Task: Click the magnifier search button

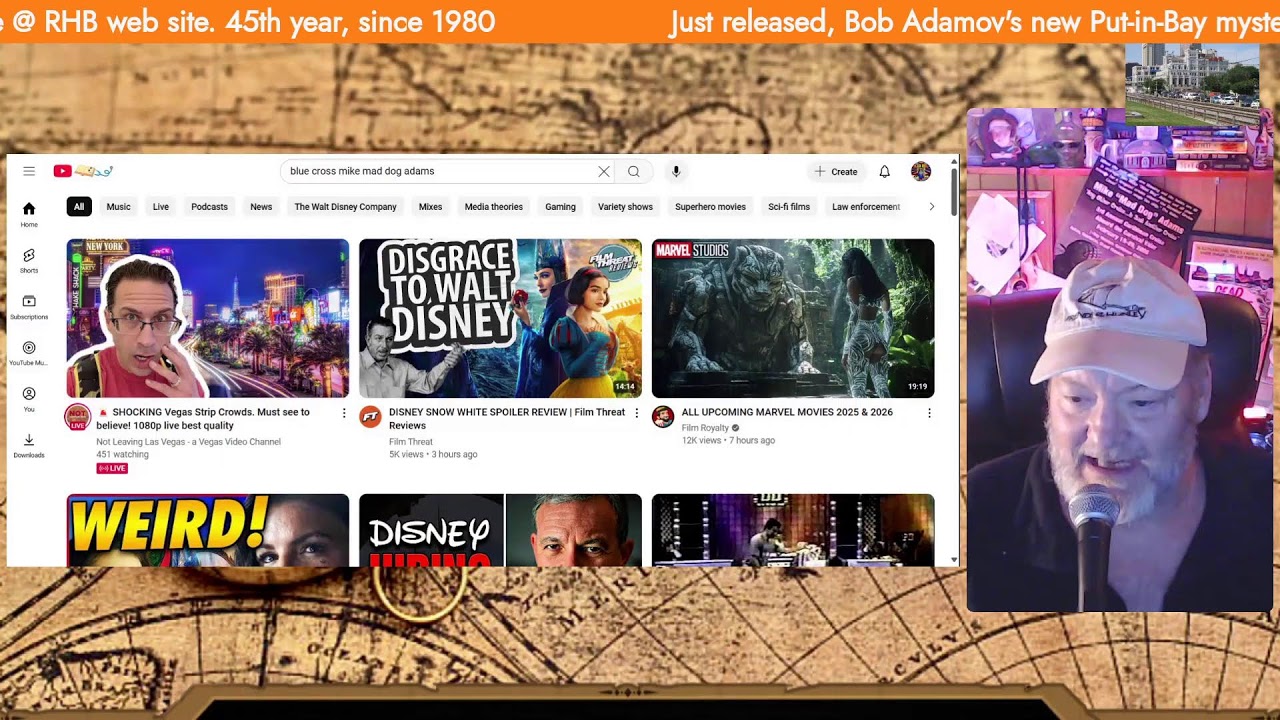Action: 634,171
